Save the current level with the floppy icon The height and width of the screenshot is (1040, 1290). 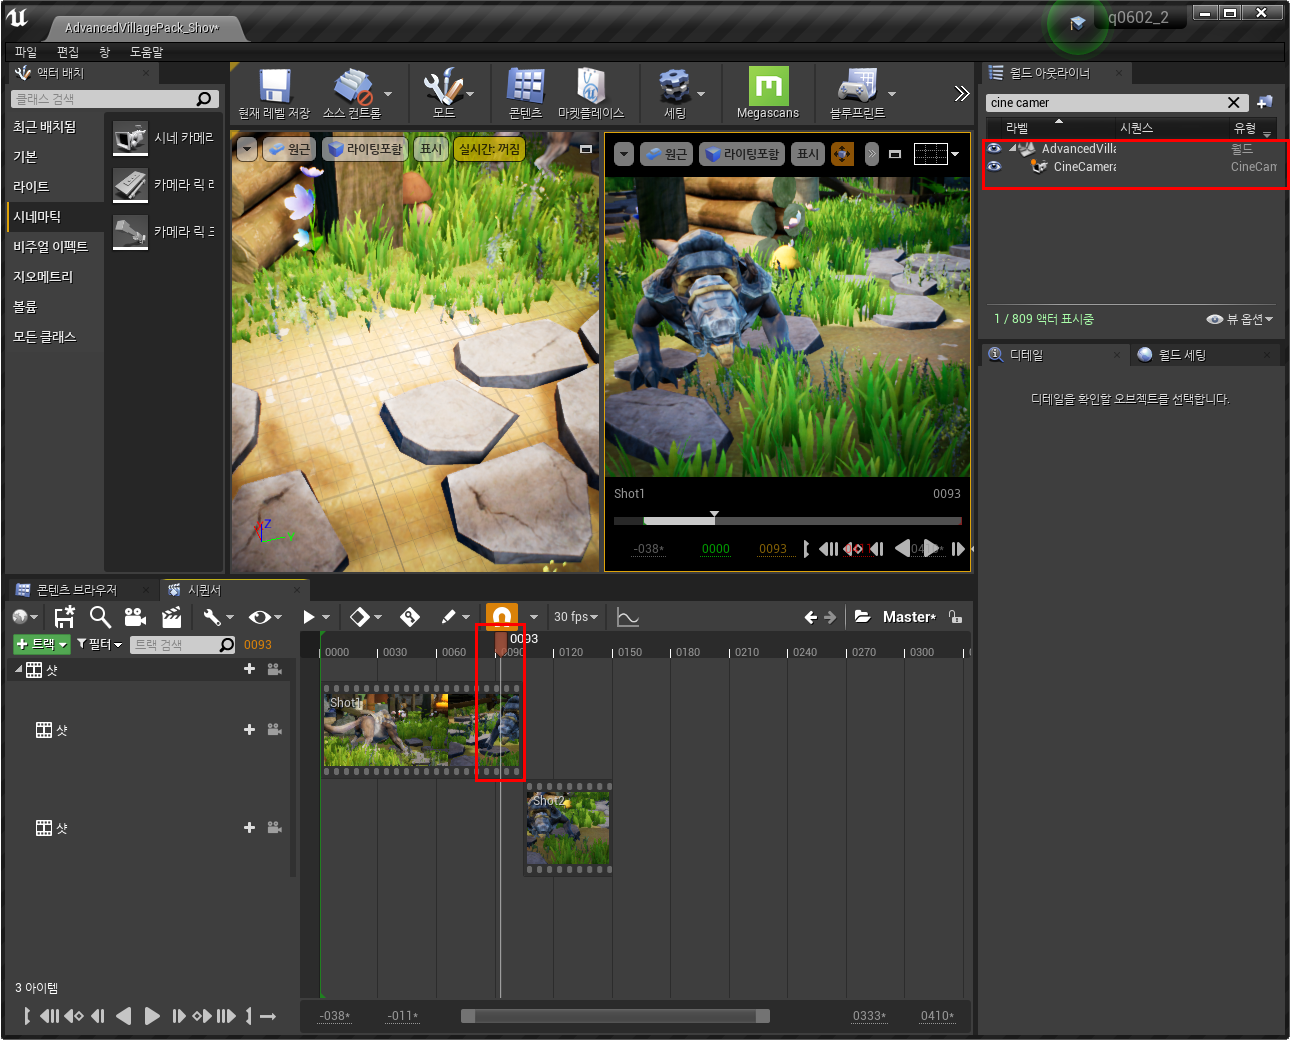coord(274,93)
